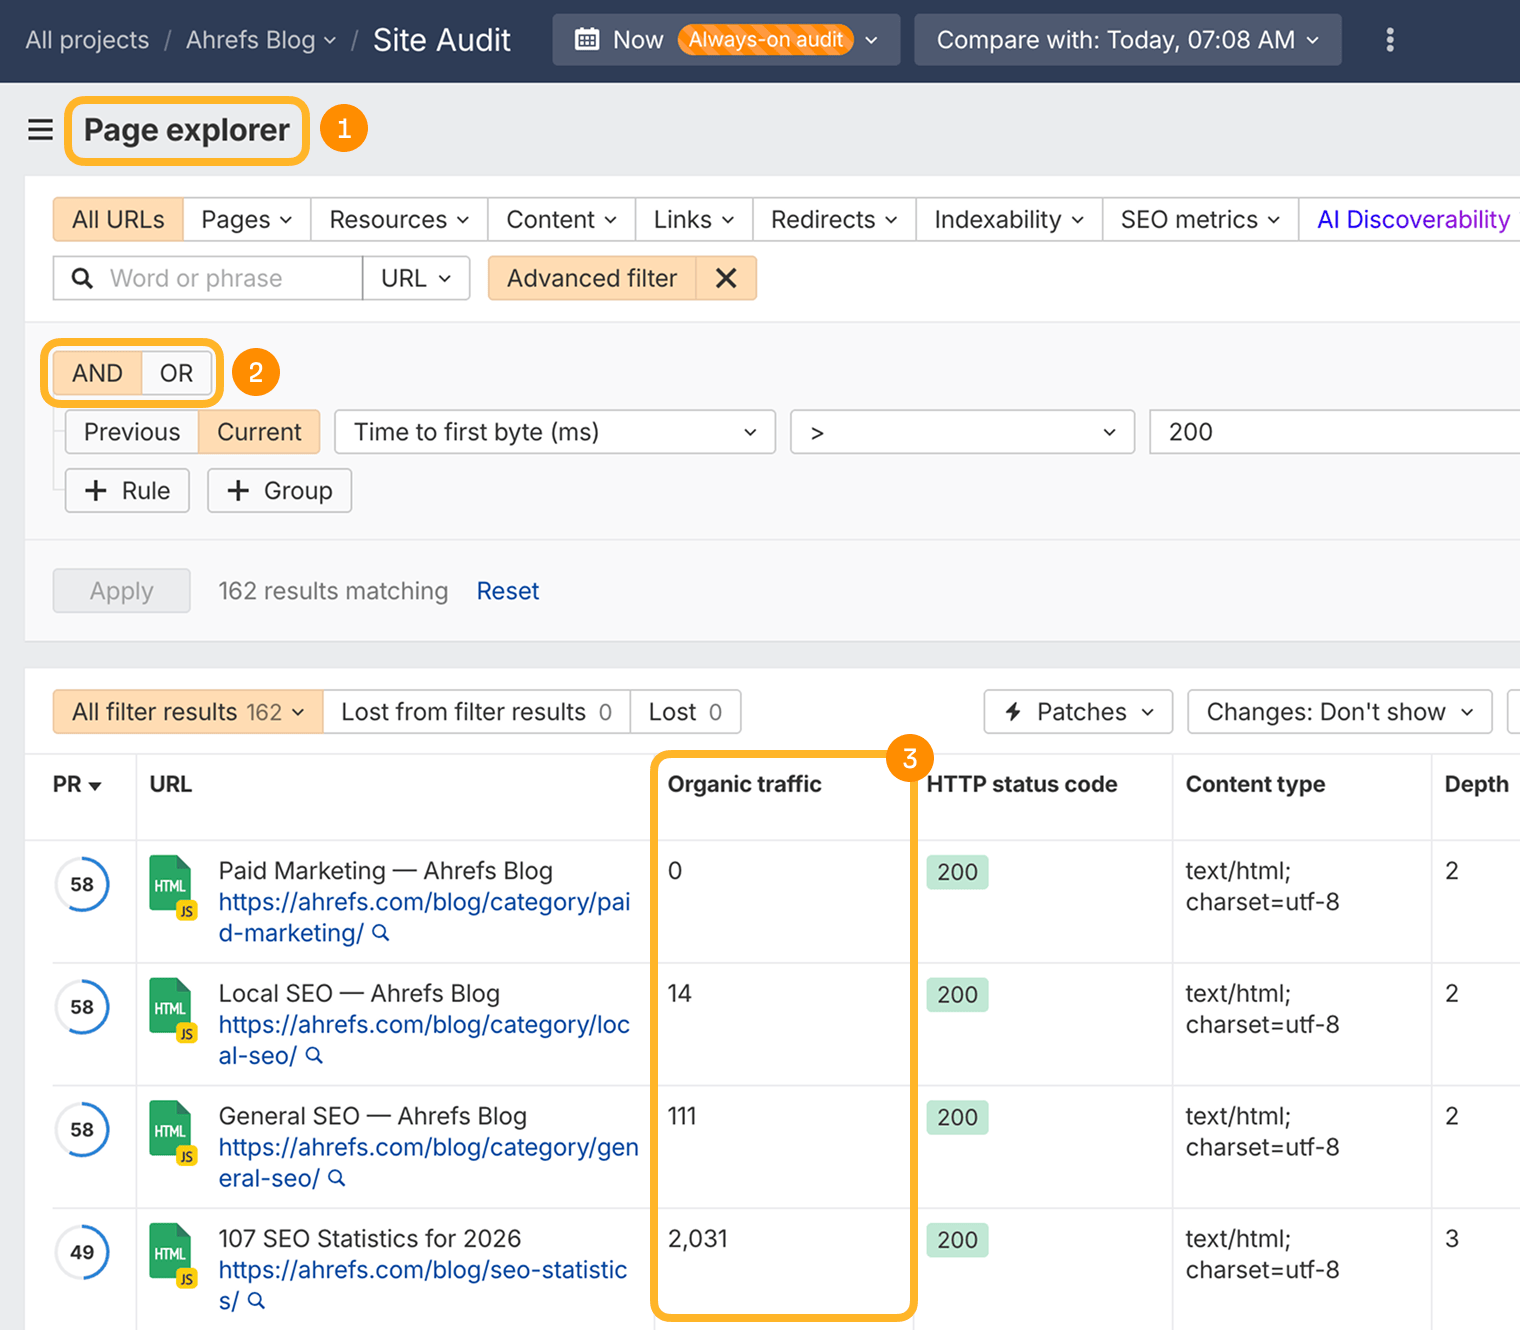Select the All URLs tab
1520x1330 pixels.
(118, 219)
